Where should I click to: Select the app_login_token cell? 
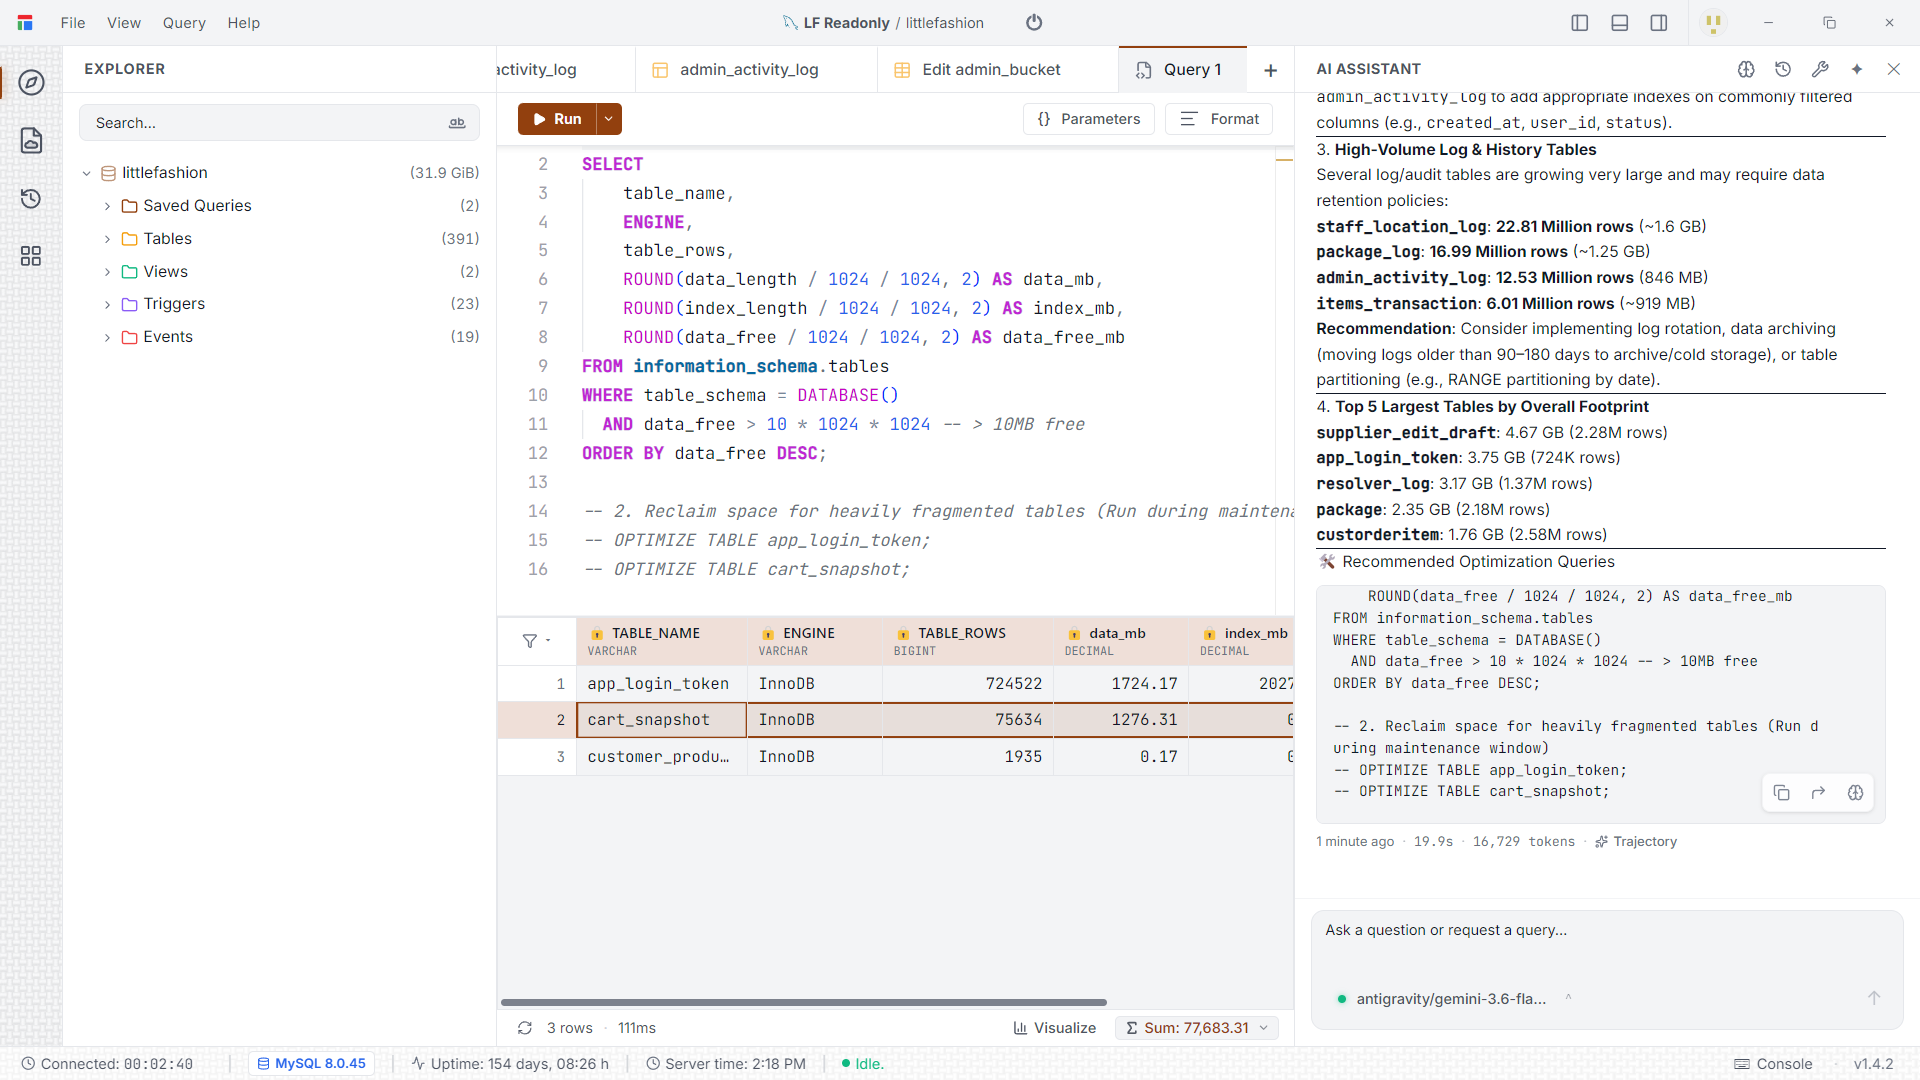click(661, 684)
